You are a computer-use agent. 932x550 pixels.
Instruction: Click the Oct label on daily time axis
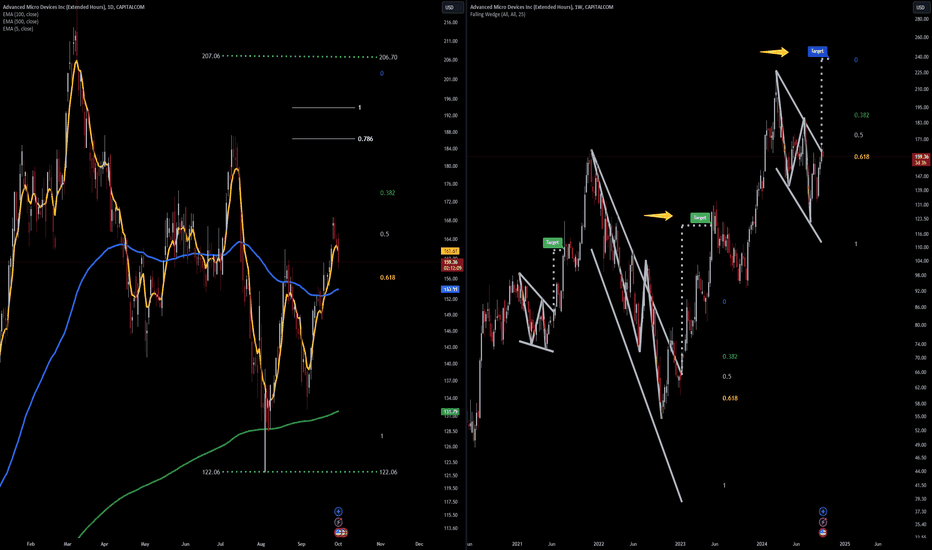(x=338, y=544)
